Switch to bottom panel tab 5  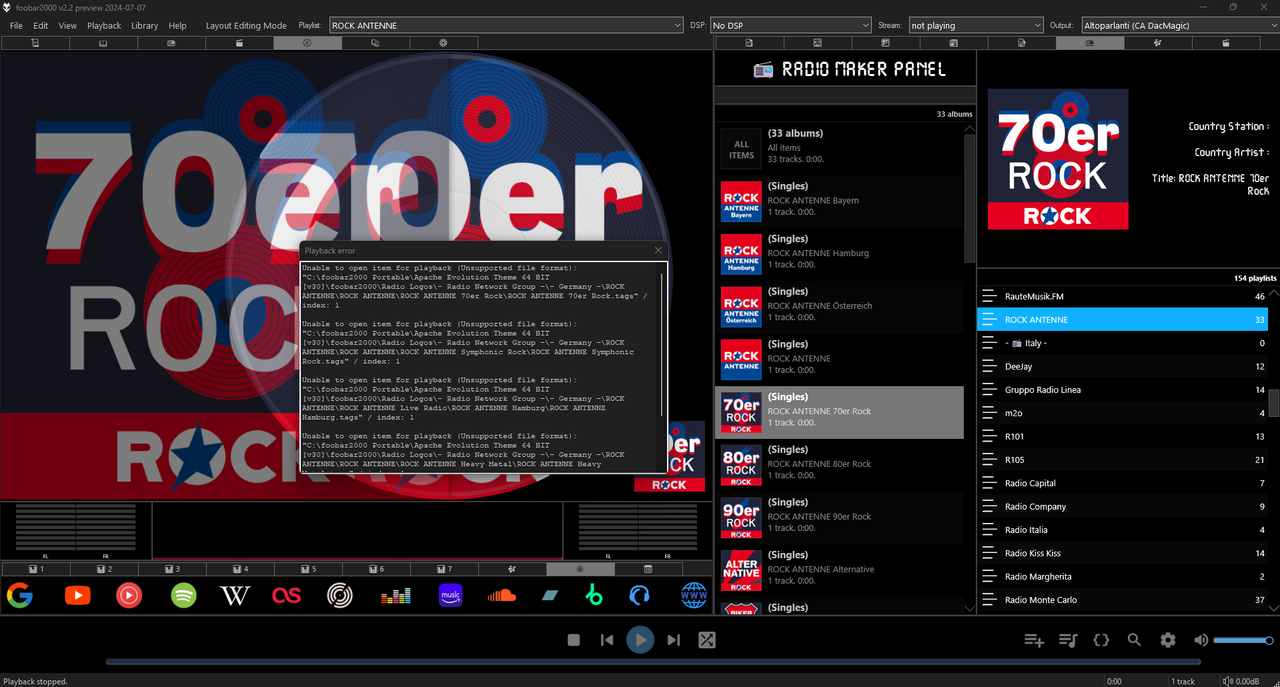click(x=308, y=569)
